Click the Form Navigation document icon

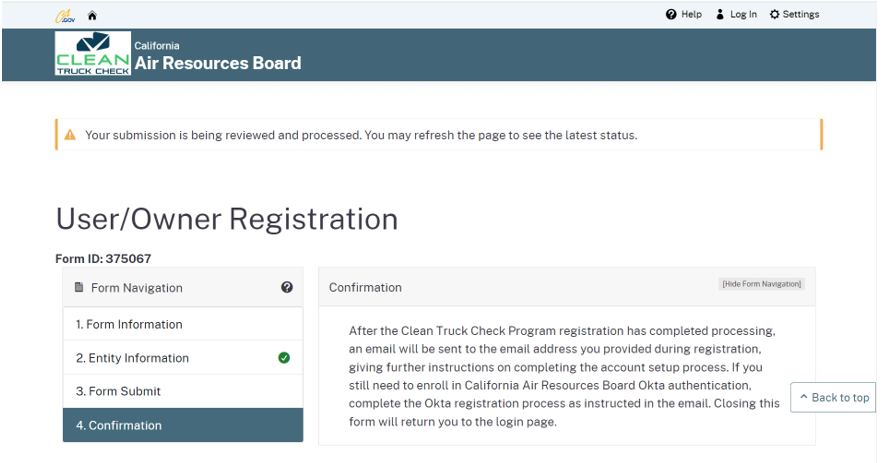pos(79,288)
